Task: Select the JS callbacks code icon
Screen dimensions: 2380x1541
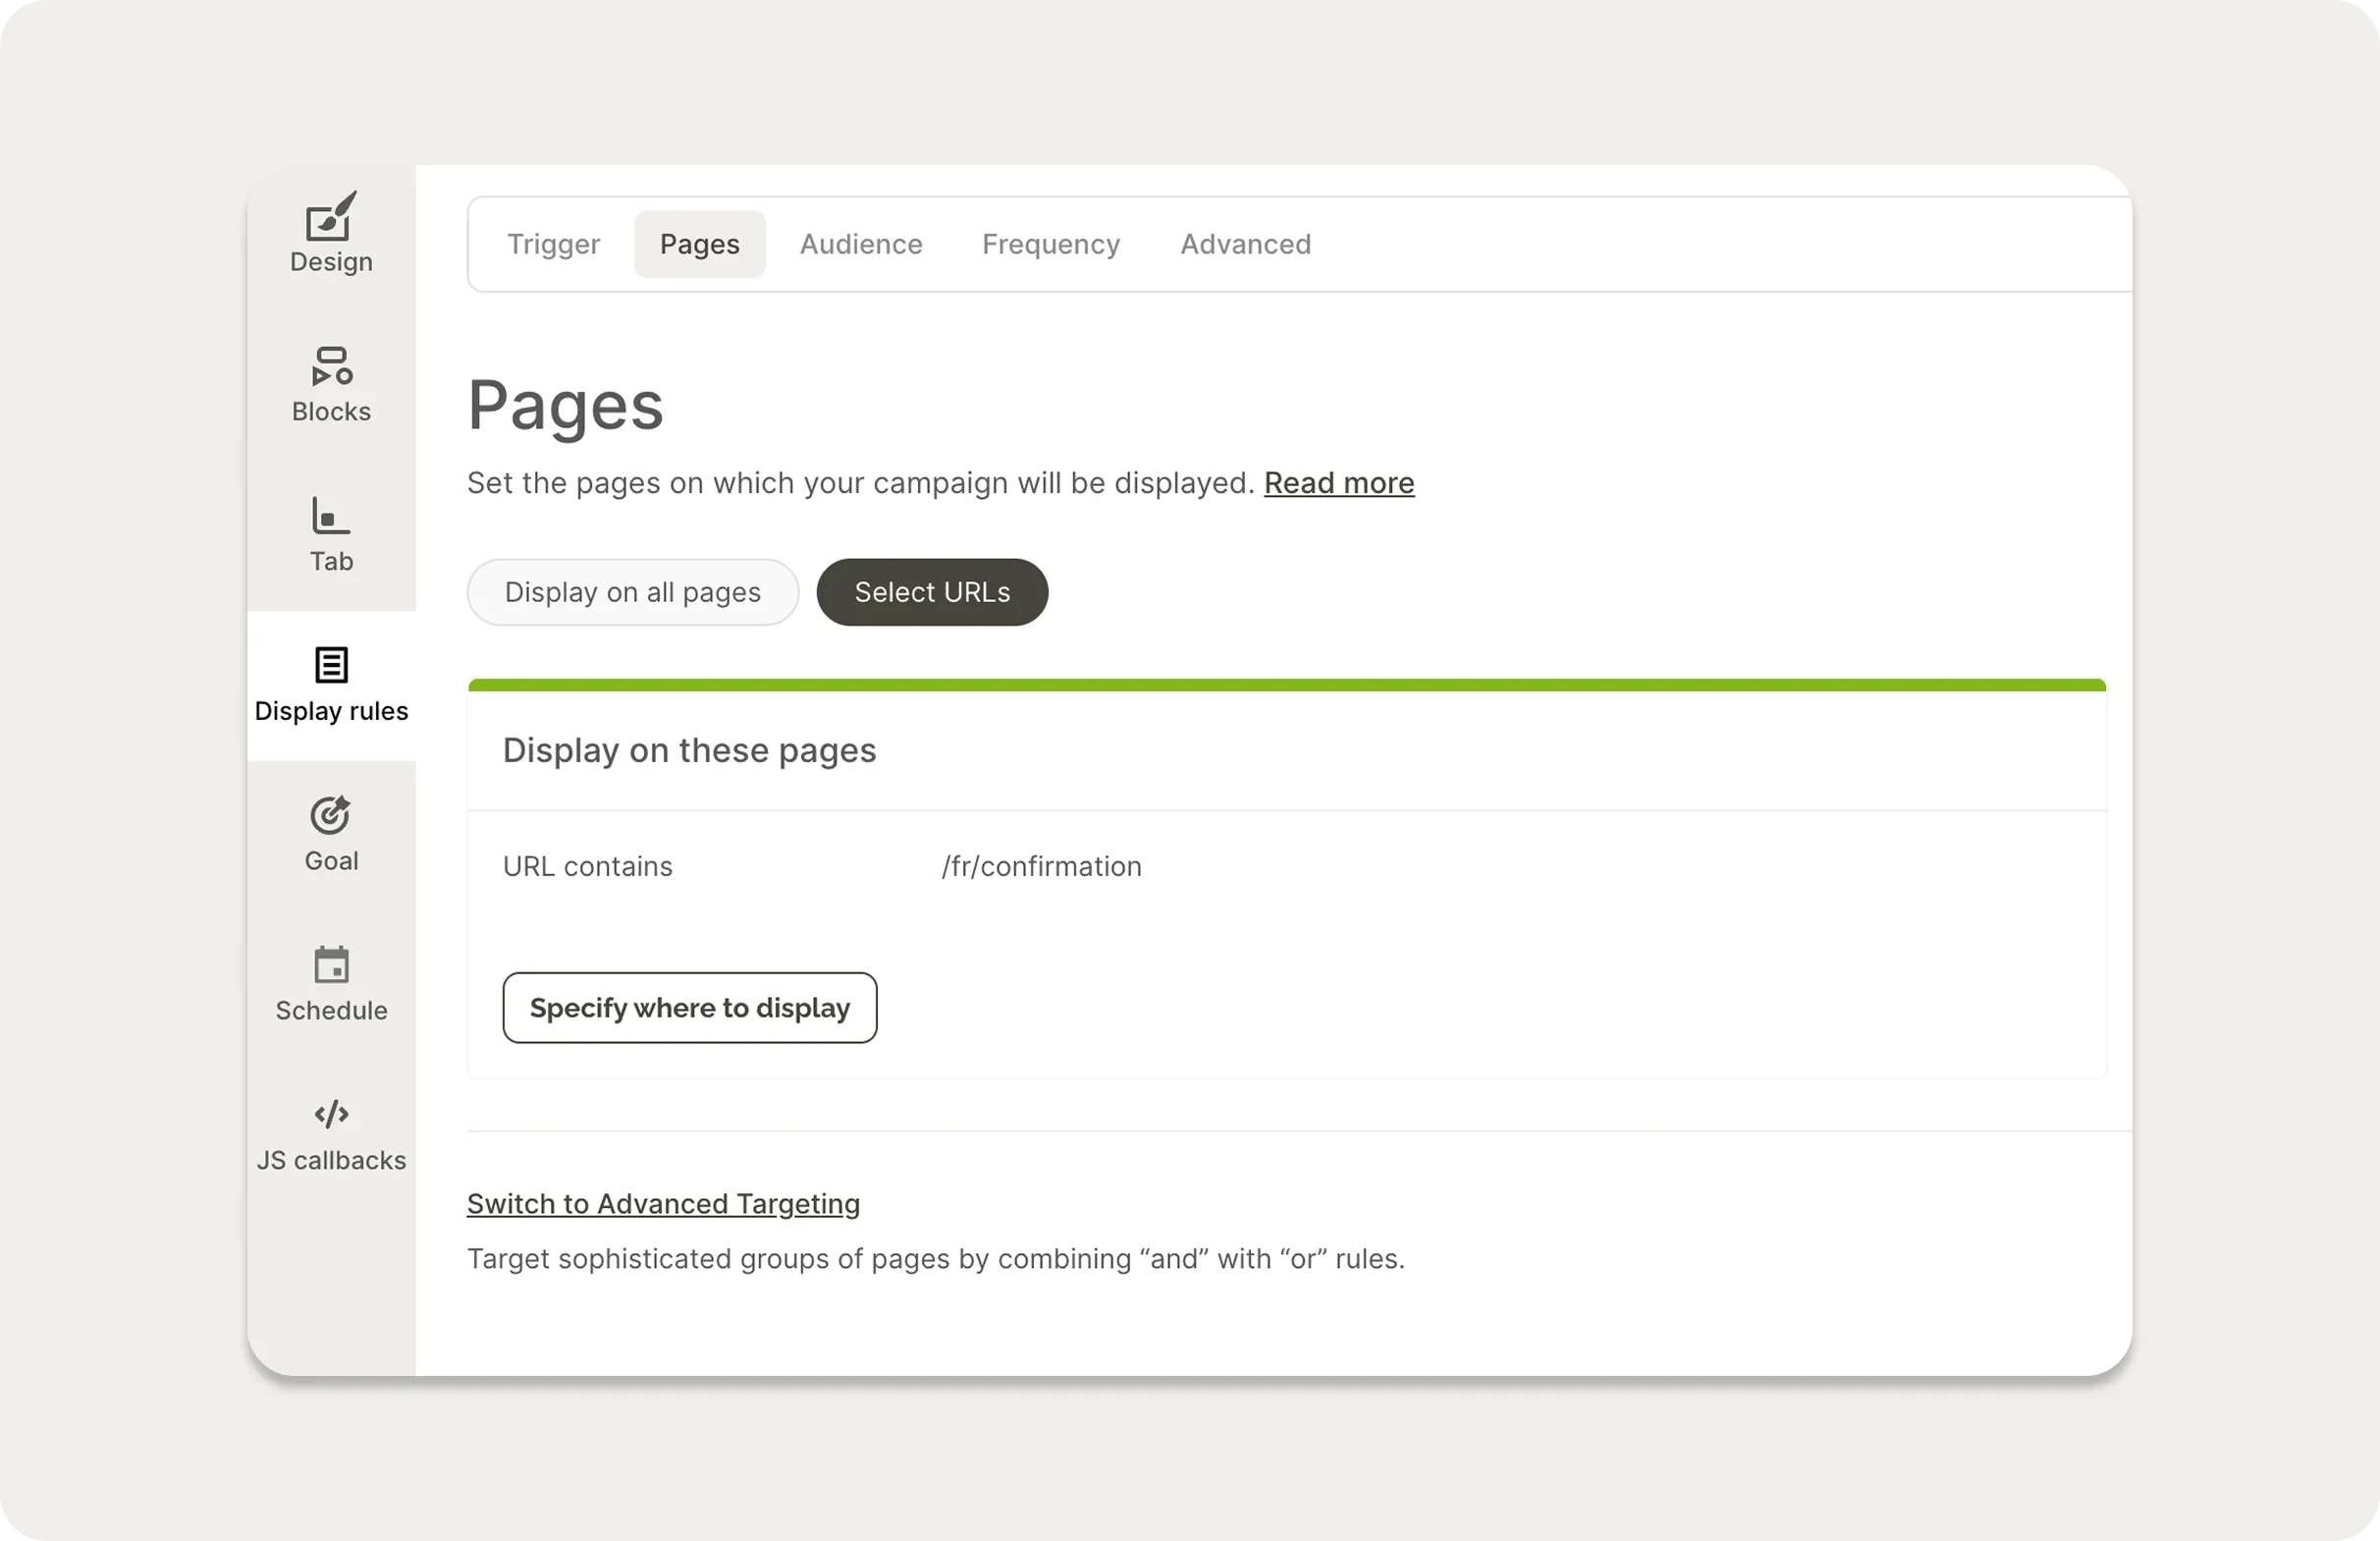Action: coord(330,1114)
